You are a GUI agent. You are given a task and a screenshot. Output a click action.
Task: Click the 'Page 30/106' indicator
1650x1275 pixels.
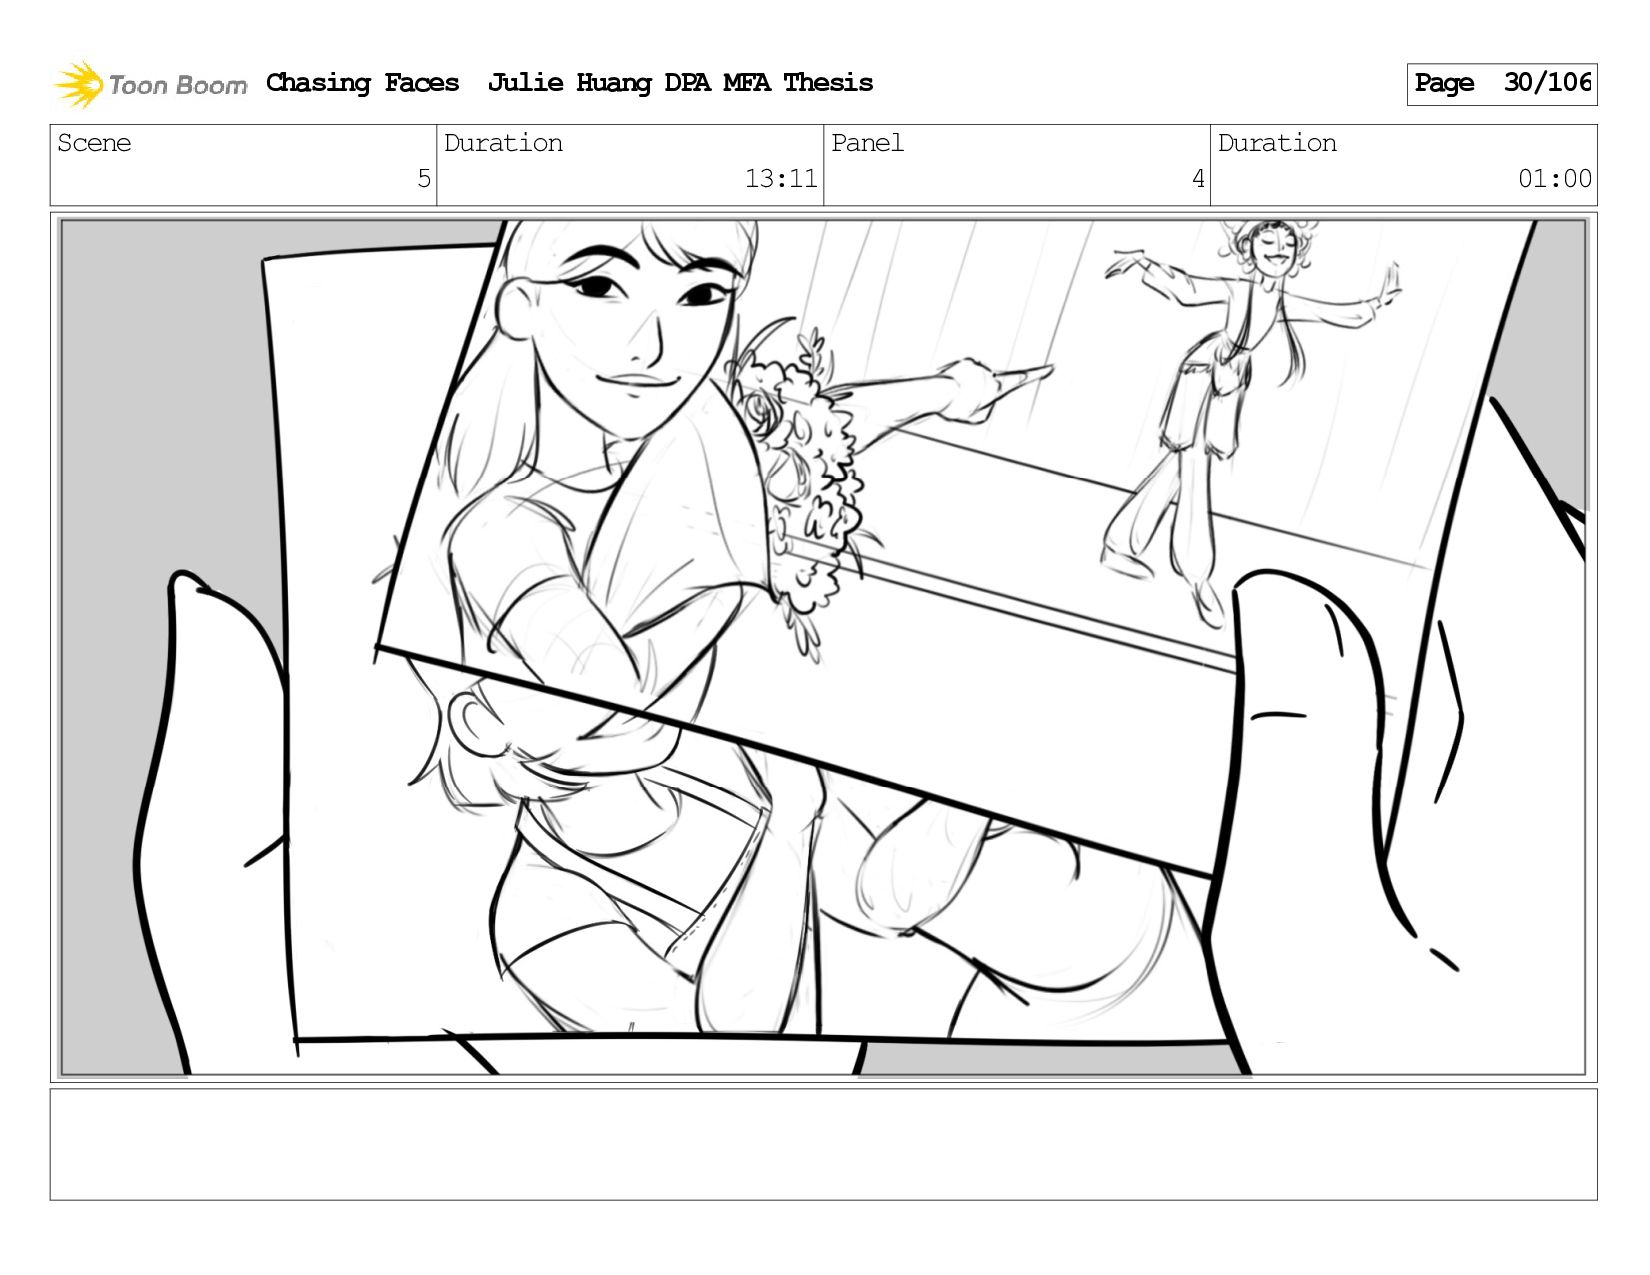[1501, 84]
